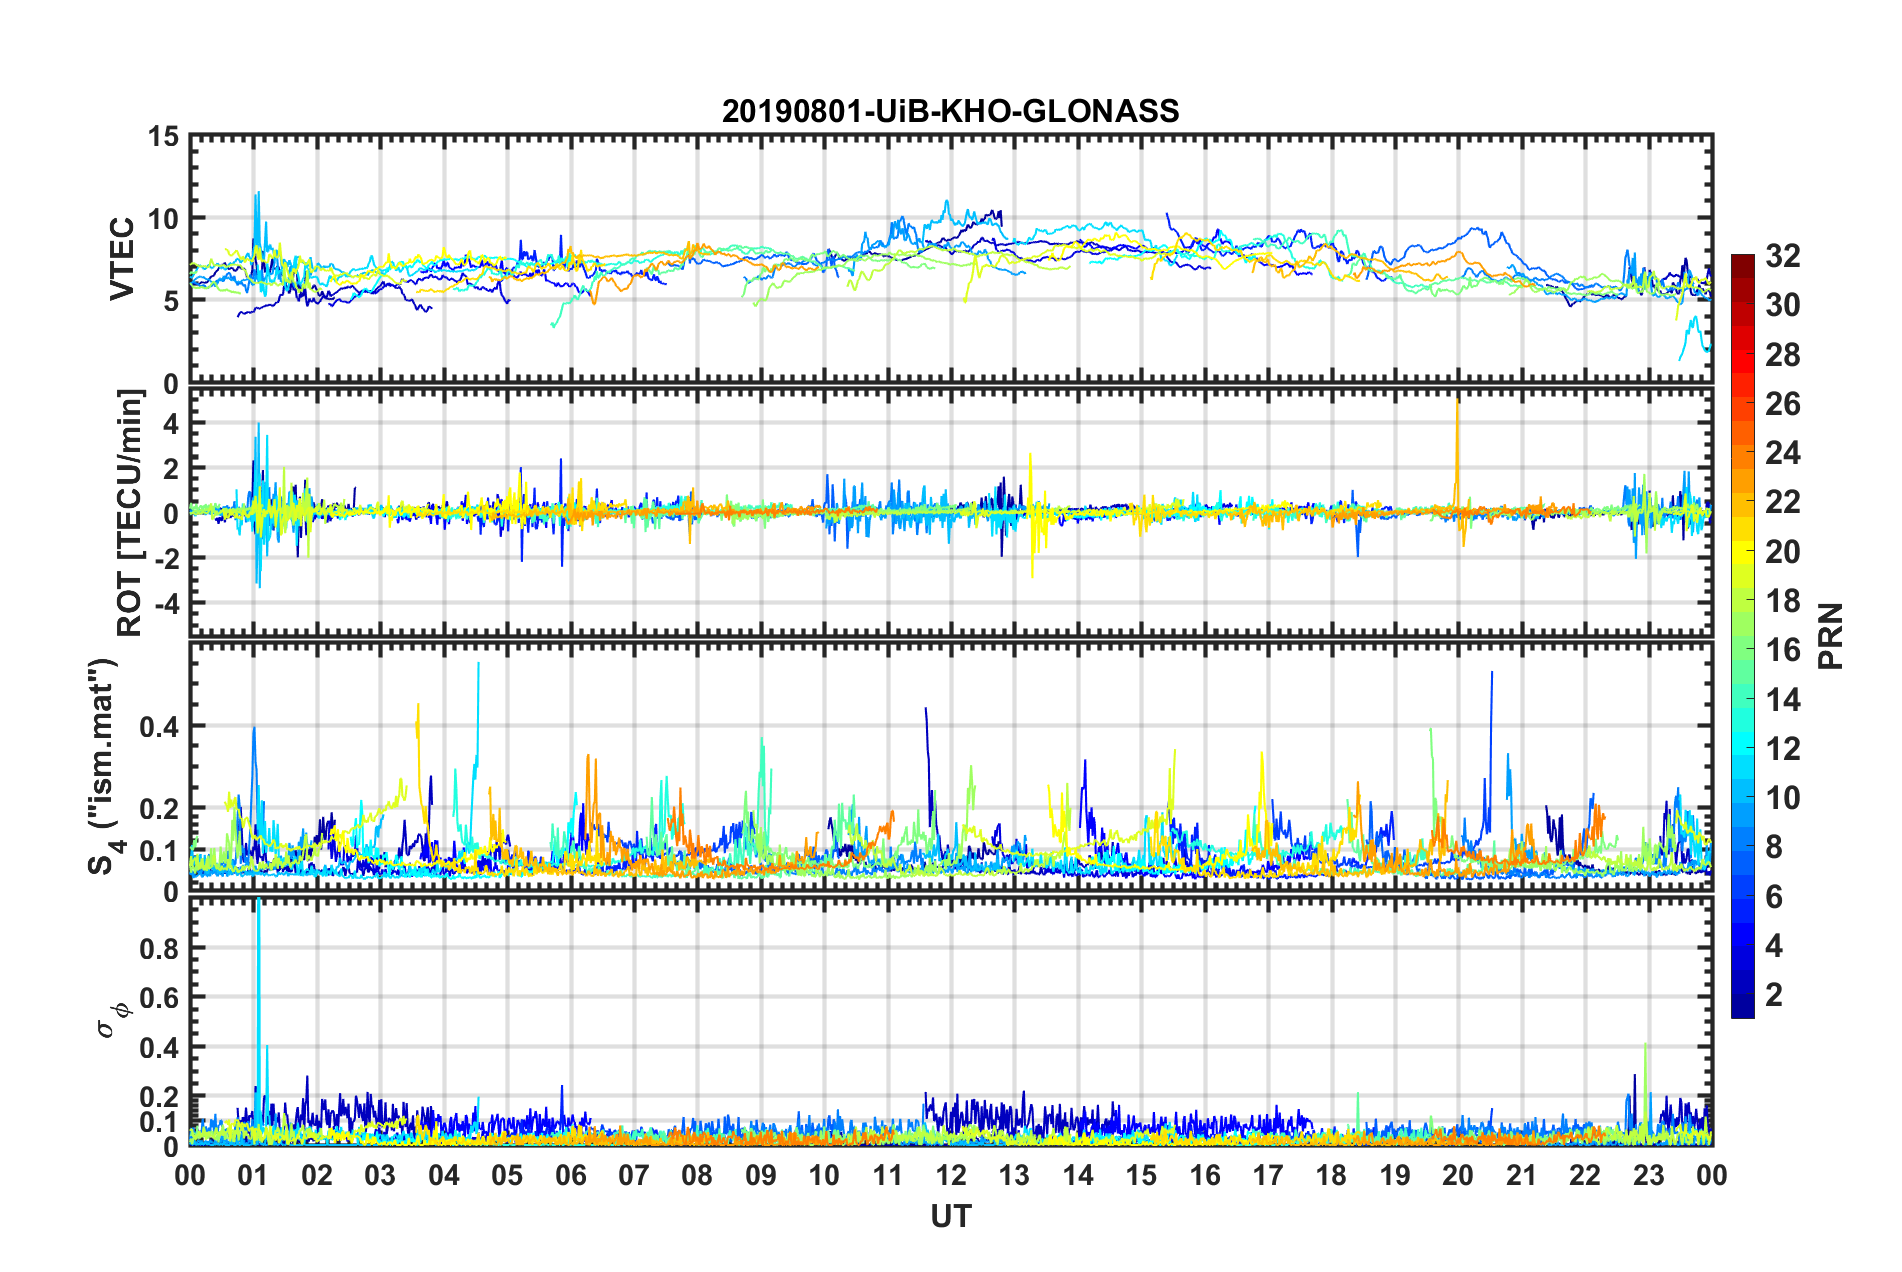Image resolution: width=1902 pixels, height=1272 pixels.
Task: Select colorbar tick value 24
Action: (x=1783, y=453)
